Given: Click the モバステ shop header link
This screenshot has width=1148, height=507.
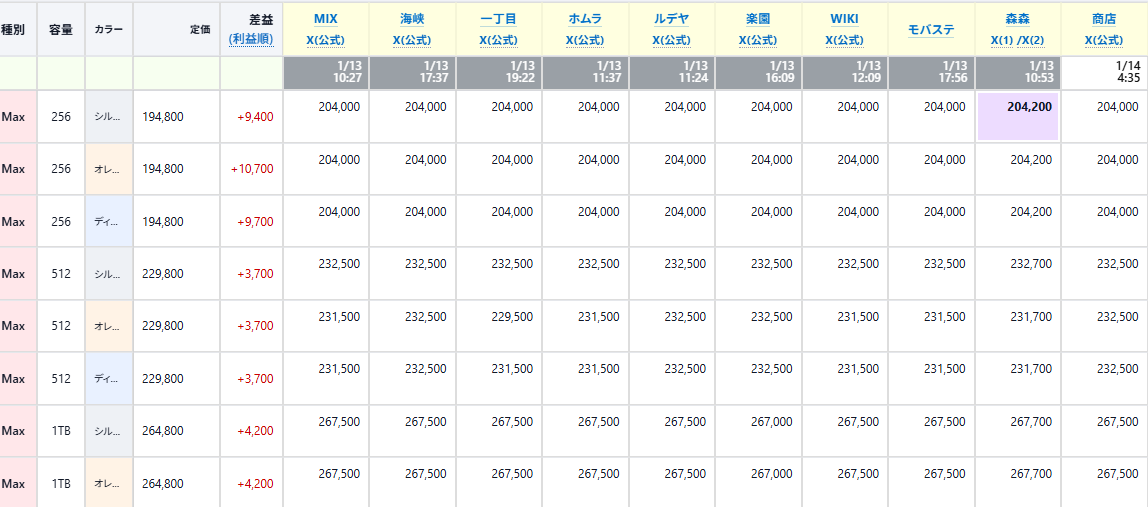Looking at the screenshot, I should (931, 29).
